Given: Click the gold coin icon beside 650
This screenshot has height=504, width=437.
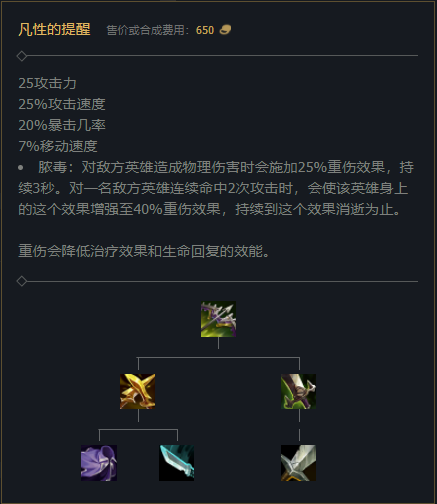Looking at the screenshot, I should point(225,30).
